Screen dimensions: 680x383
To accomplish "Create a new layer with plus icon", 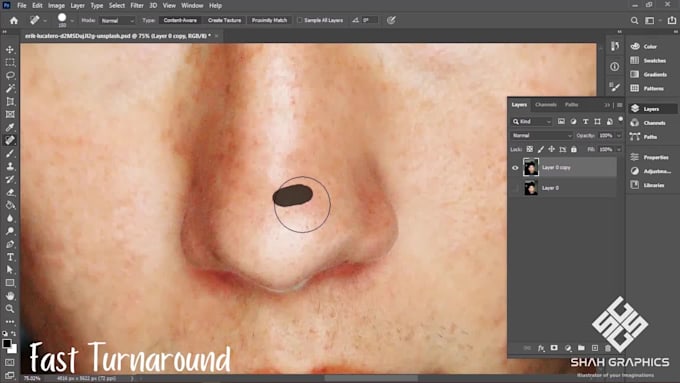I will tap(595, 348).
